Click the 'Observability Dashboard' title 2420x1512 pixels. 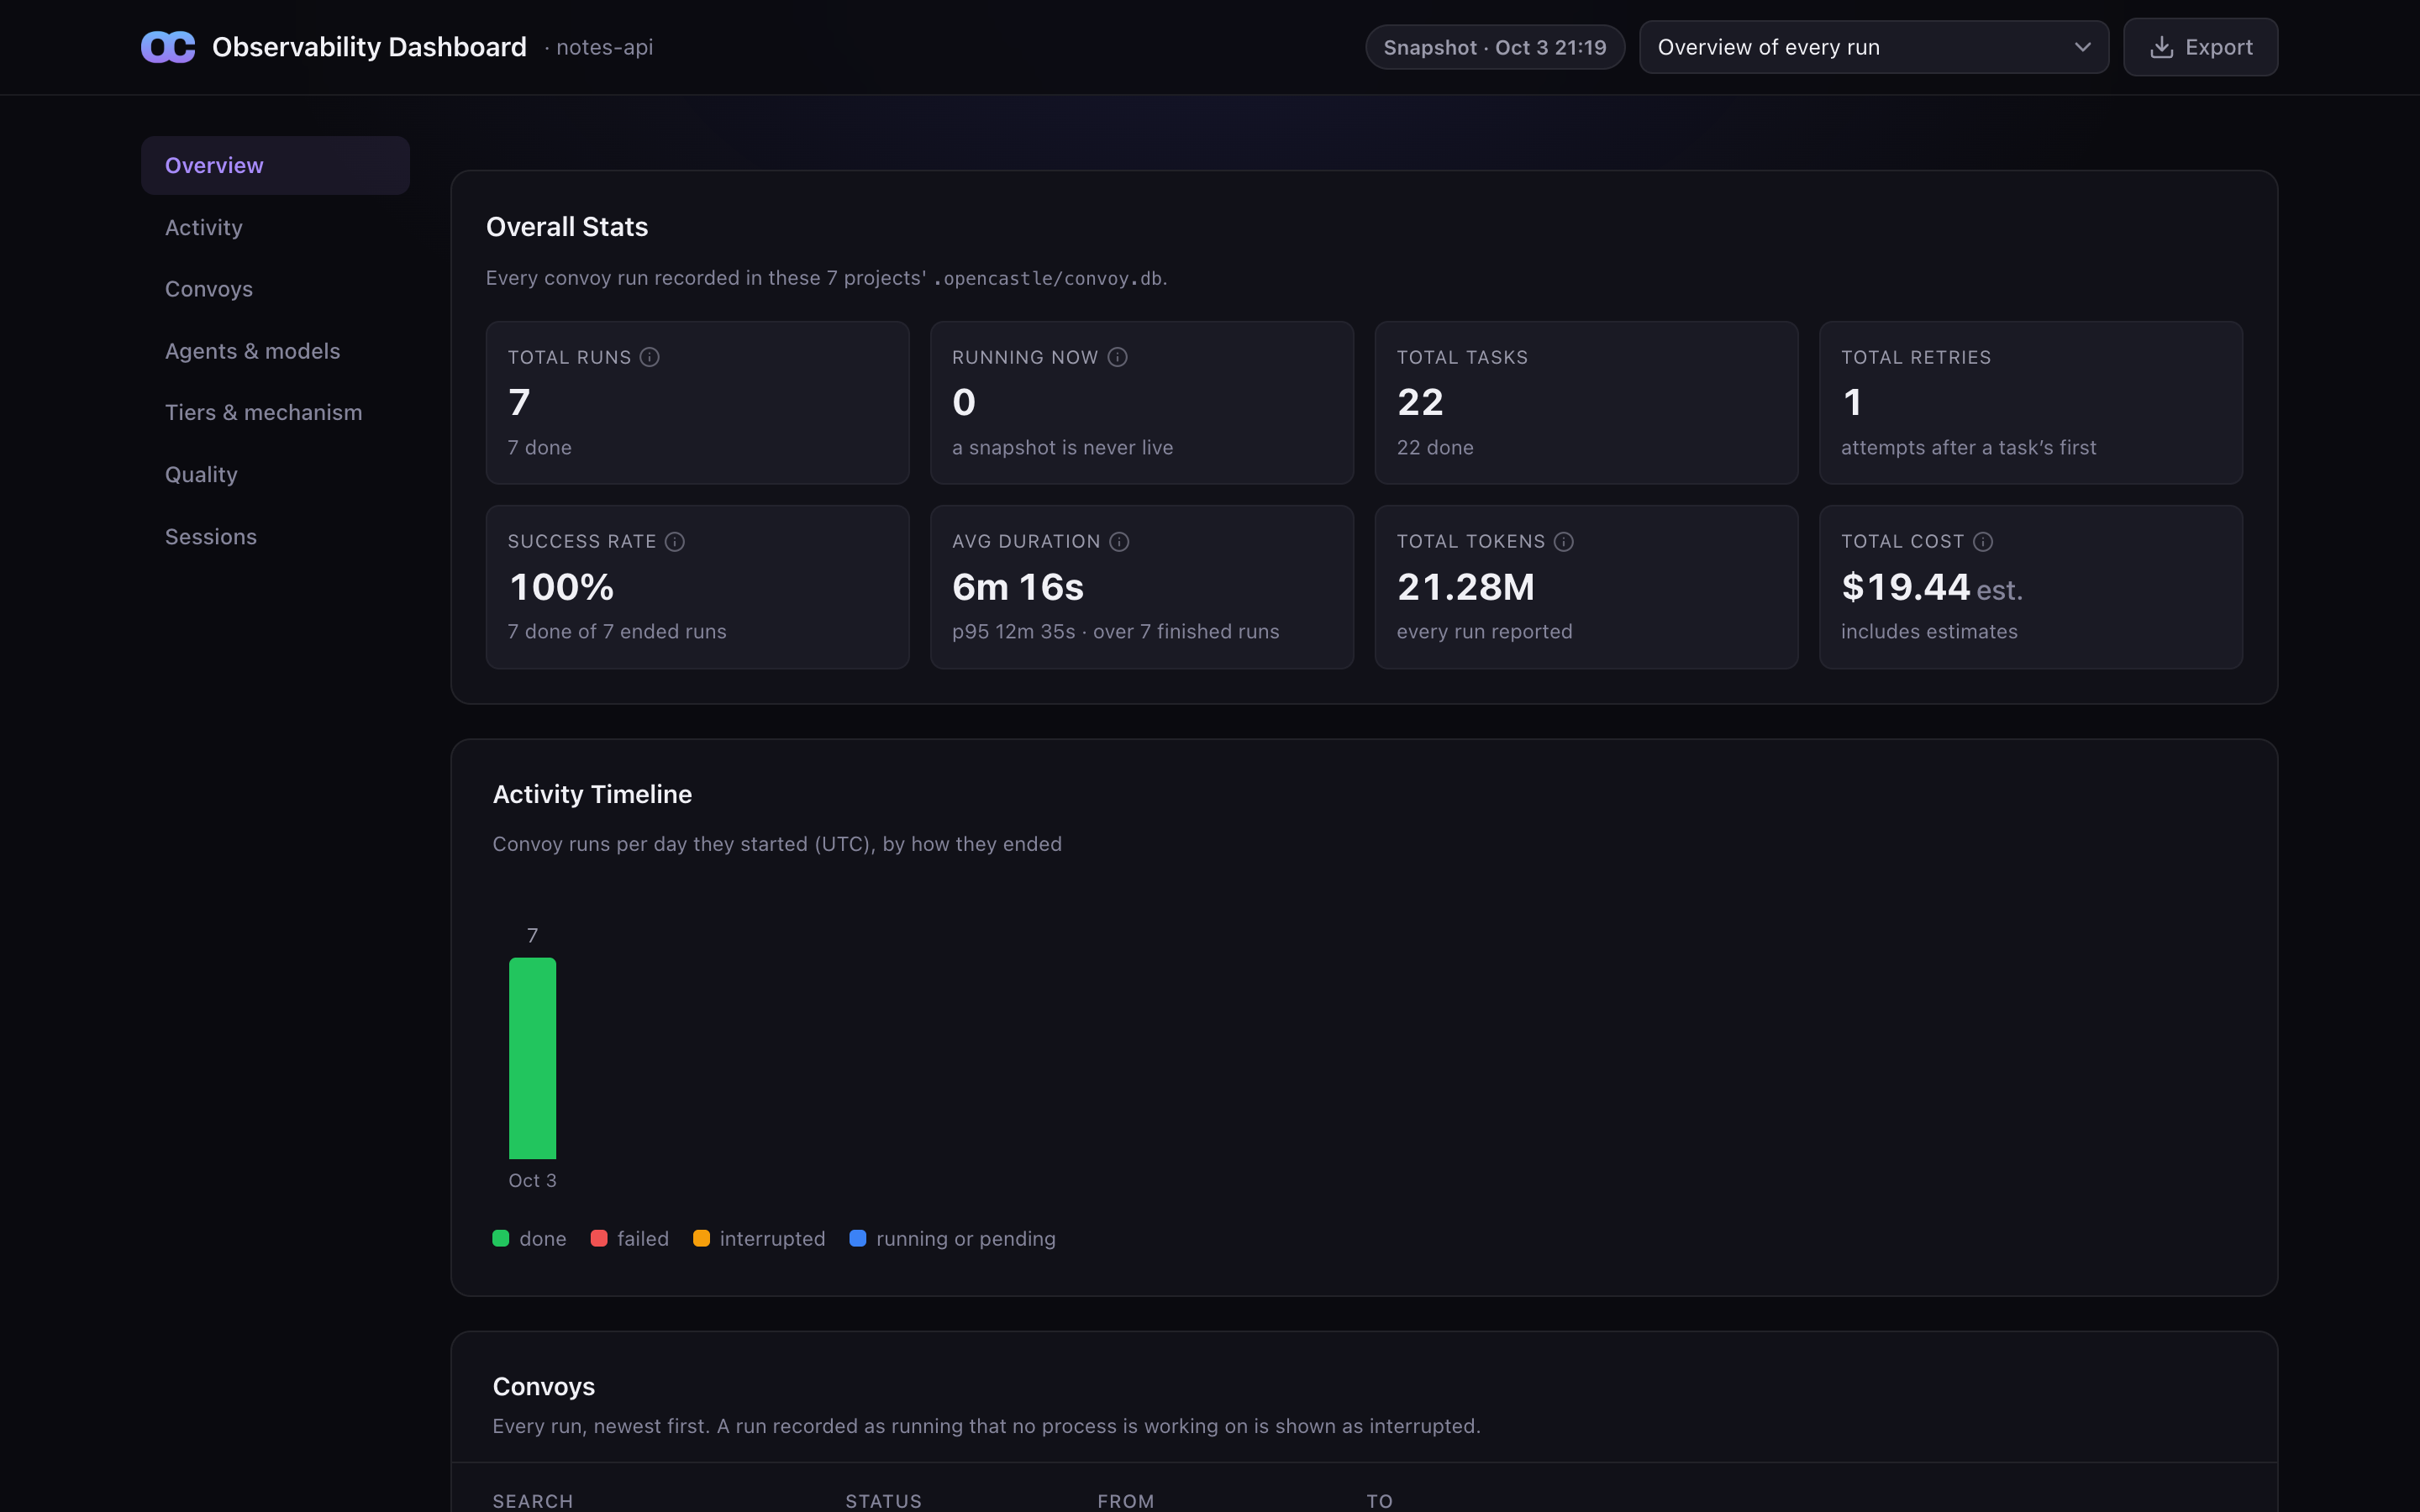click(369, 47)
